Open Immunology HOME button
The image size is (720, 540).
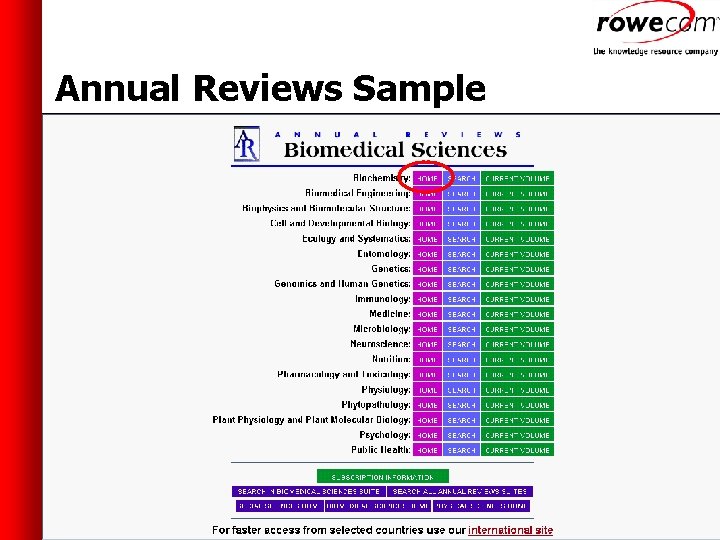pyautogui.click(x=427, y=299)
